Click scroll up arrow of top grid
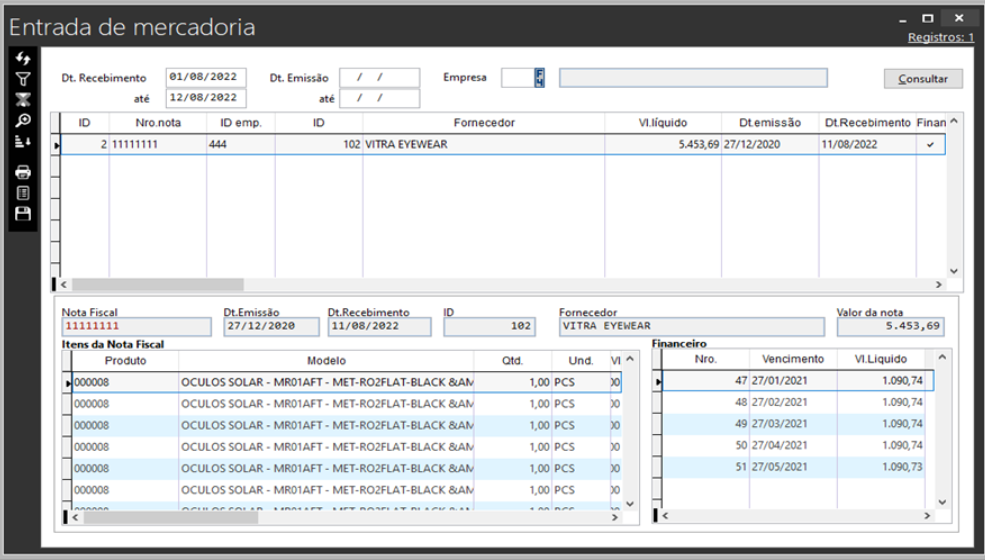 coord(953,122)
